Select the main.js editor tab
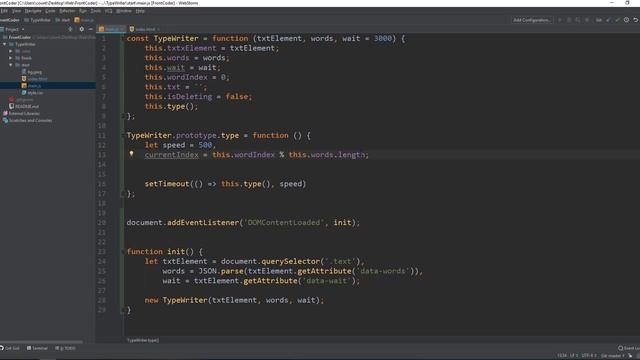 [x=110, y=29]
